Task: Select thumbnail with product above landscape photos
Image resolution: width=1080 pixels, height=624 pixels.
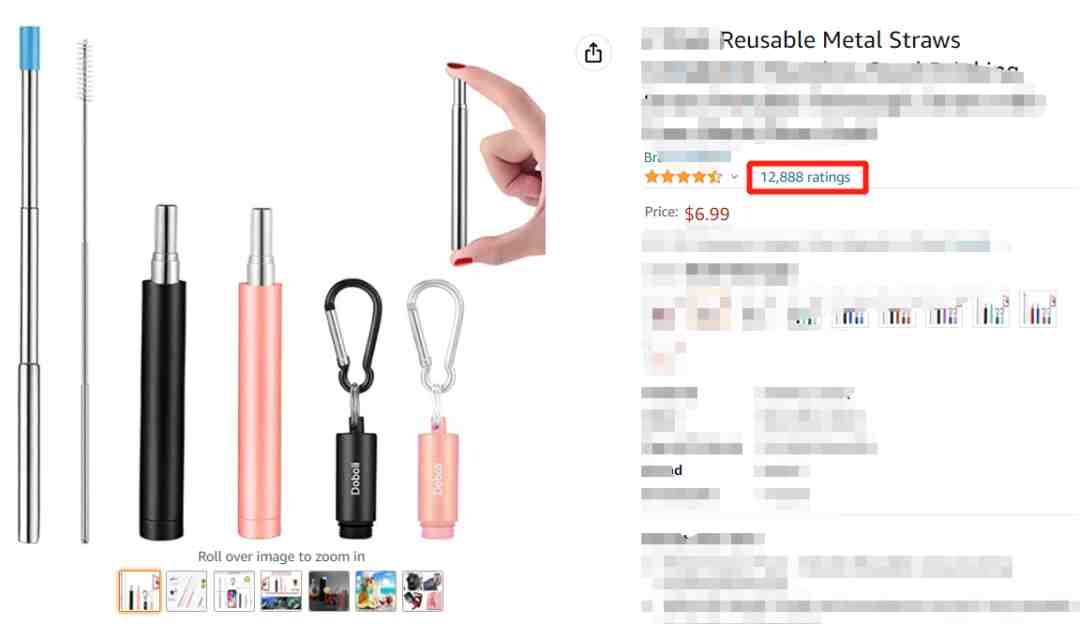Action: pyautogui.click(x=281, y=591)
